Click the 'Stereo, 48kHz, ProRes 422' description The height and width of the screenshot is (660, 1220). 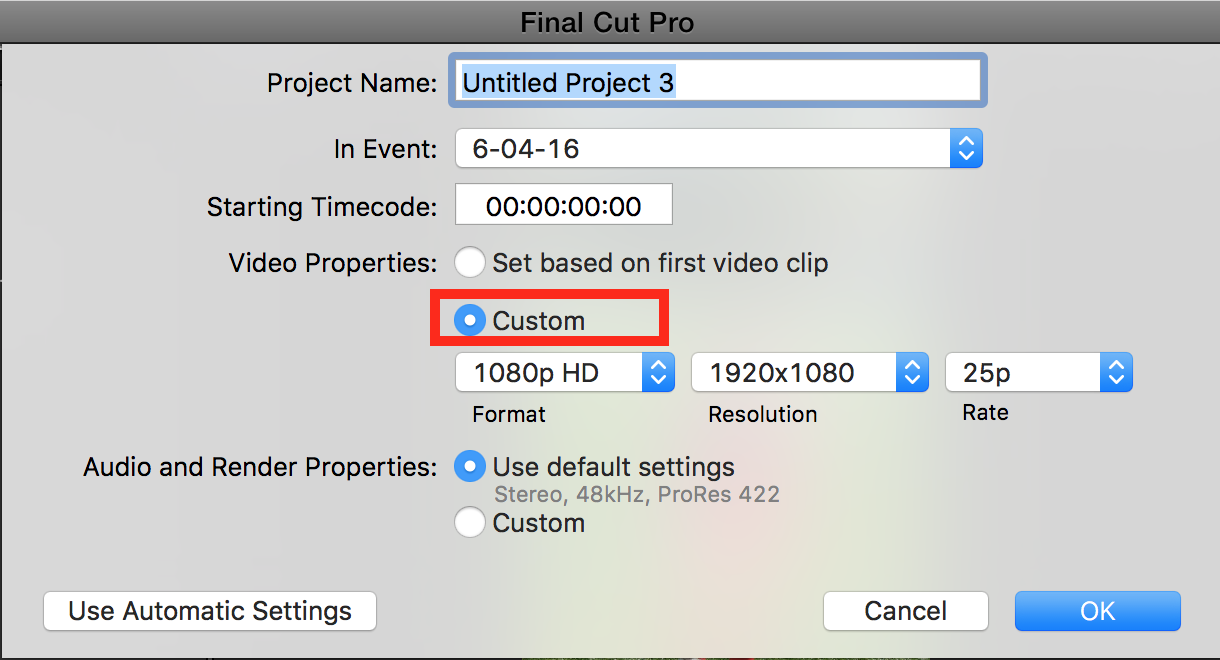pyautogui.click(x=637, y=494)
